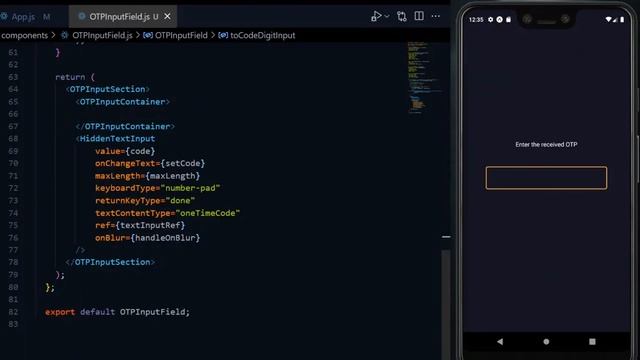The height and width of the screenshot is (360, 640).
Task: Split the editor to the right
Action: coord(419,16)
